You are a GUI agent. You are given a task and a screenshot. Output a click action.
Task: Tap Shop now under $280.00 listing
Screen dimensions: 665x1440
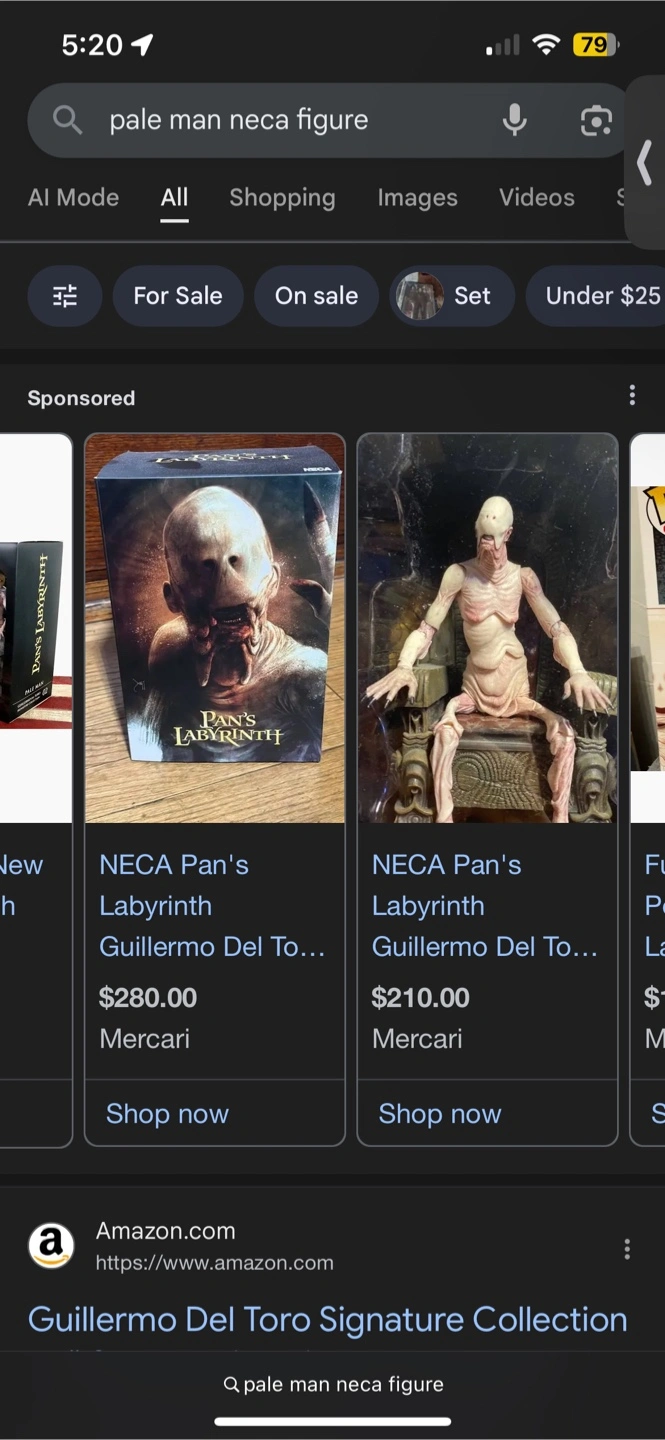167,1114
